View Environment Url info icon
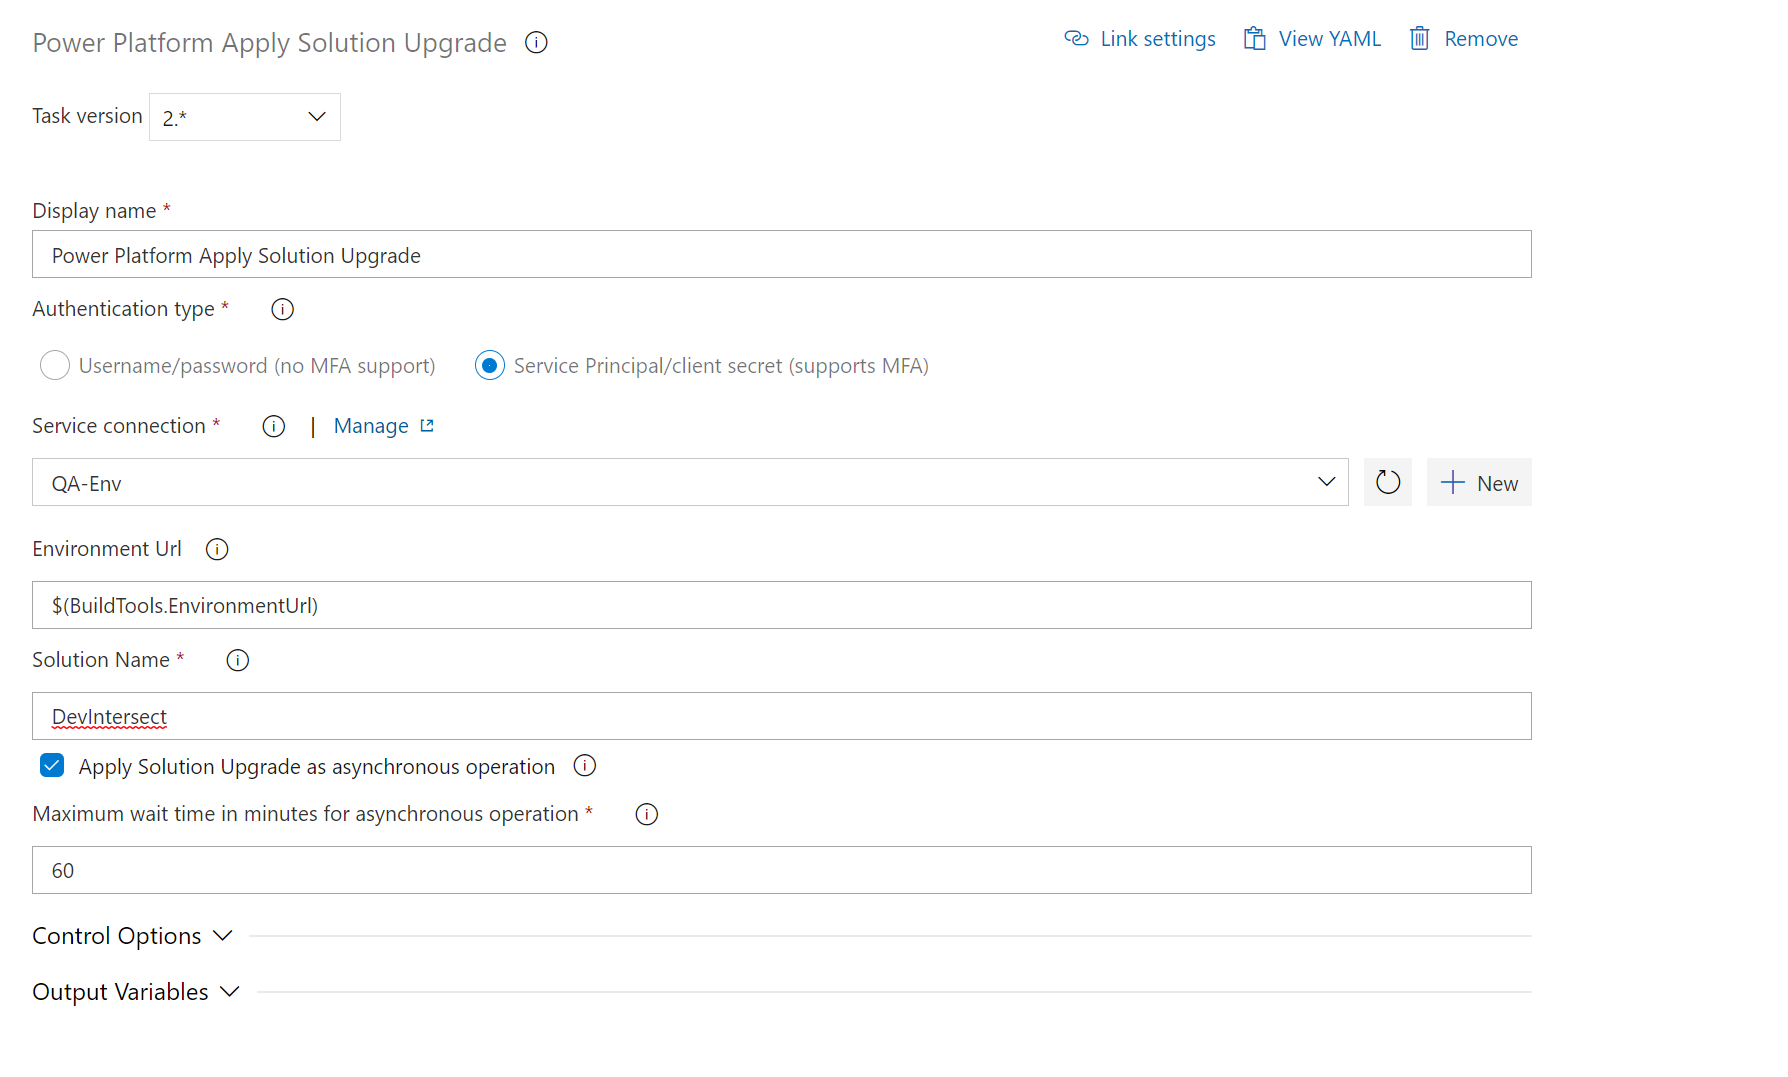Viewport: 1788px width, 1077px height. click(x=217, y=548)
